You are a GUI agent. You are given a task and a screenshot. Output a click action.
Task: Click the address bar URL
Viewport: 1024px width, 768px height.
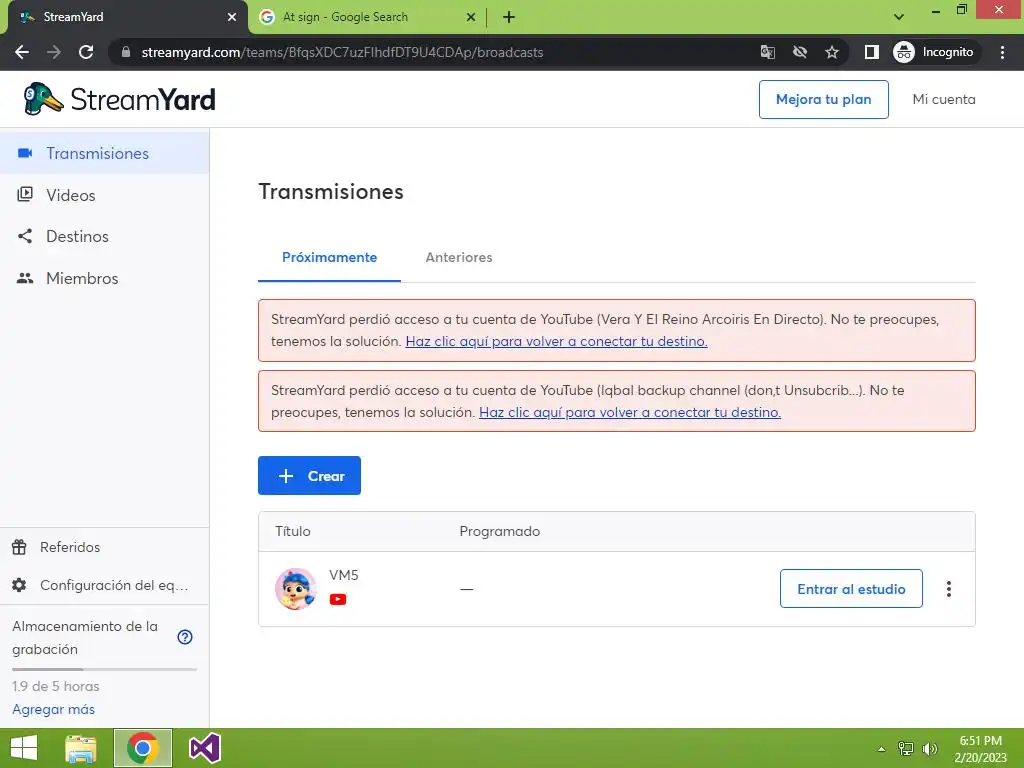[342, 52]
